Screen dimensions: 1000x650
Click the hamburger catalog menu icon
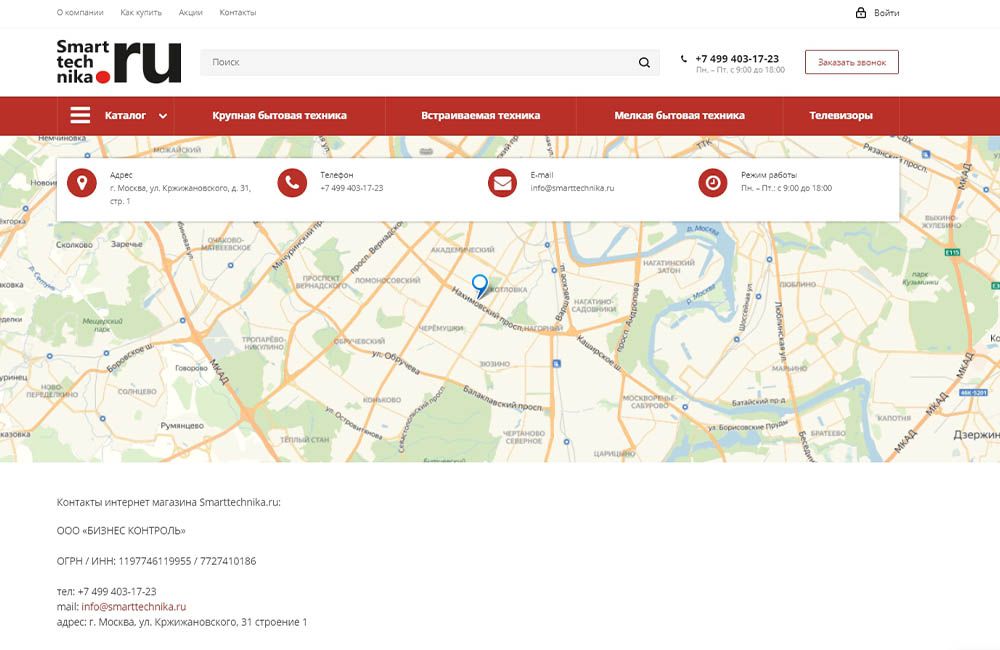click(80, 115)
